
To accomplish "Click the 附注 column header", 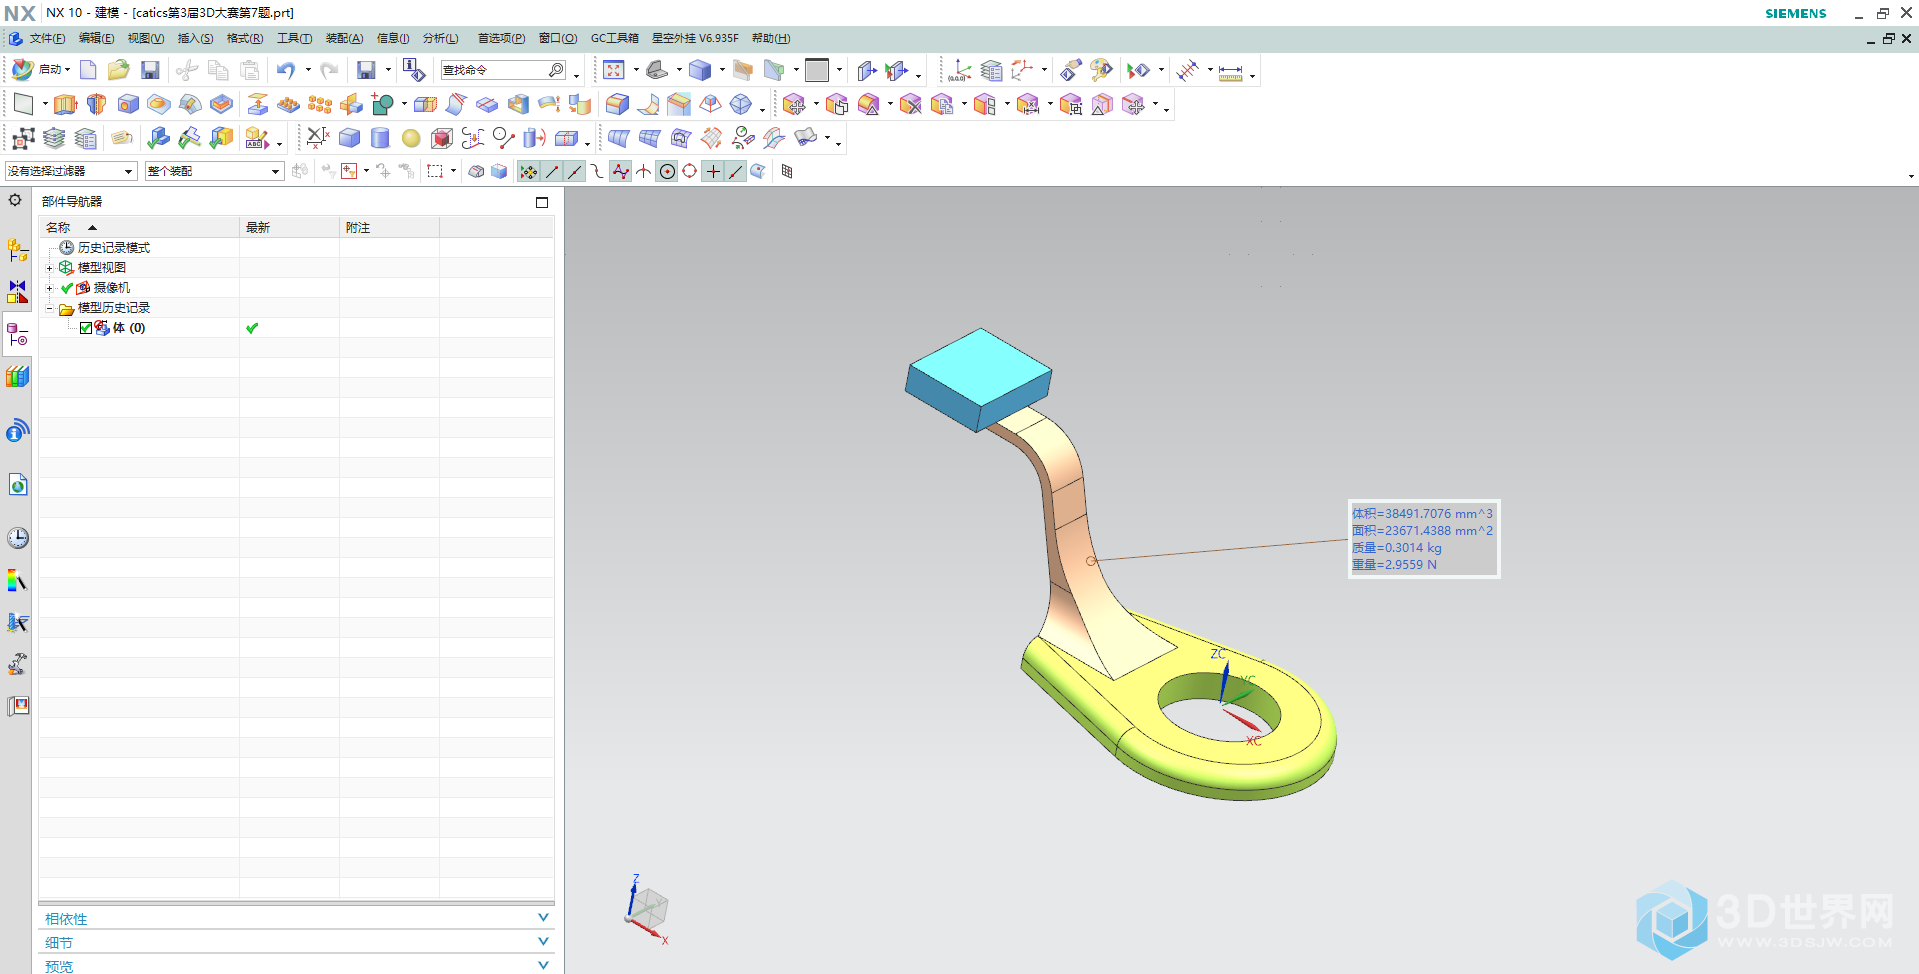I will (389, 228).
